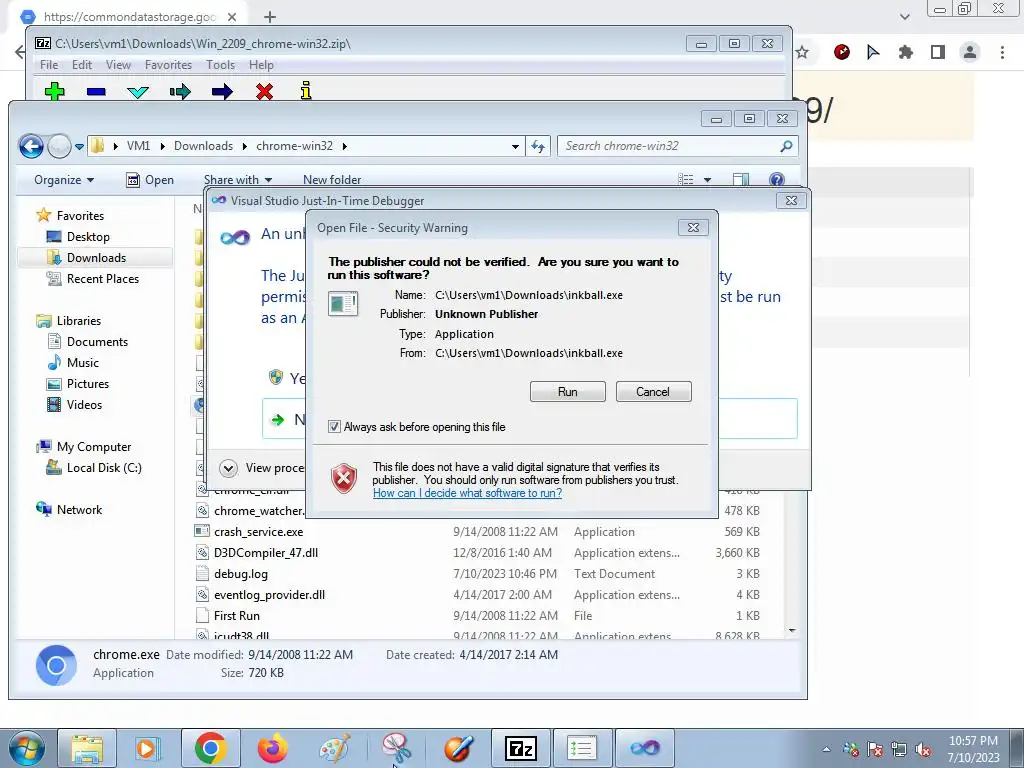The width and height of the screenshot is (1024, 768).
Task: Open 7-Zip Edit menu
Action: pos(82,65)
